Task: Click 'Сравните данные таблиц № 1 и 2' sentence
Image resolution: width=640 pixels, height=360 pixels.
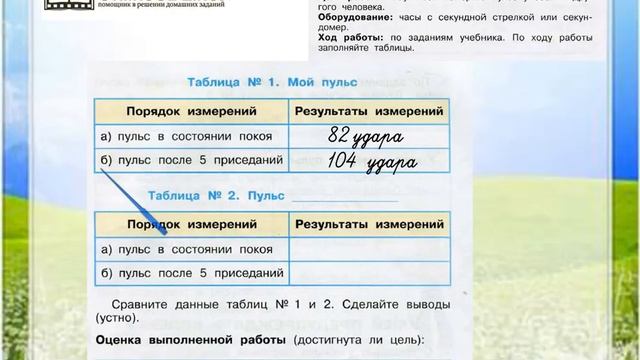Action: [x=222, y=304]
